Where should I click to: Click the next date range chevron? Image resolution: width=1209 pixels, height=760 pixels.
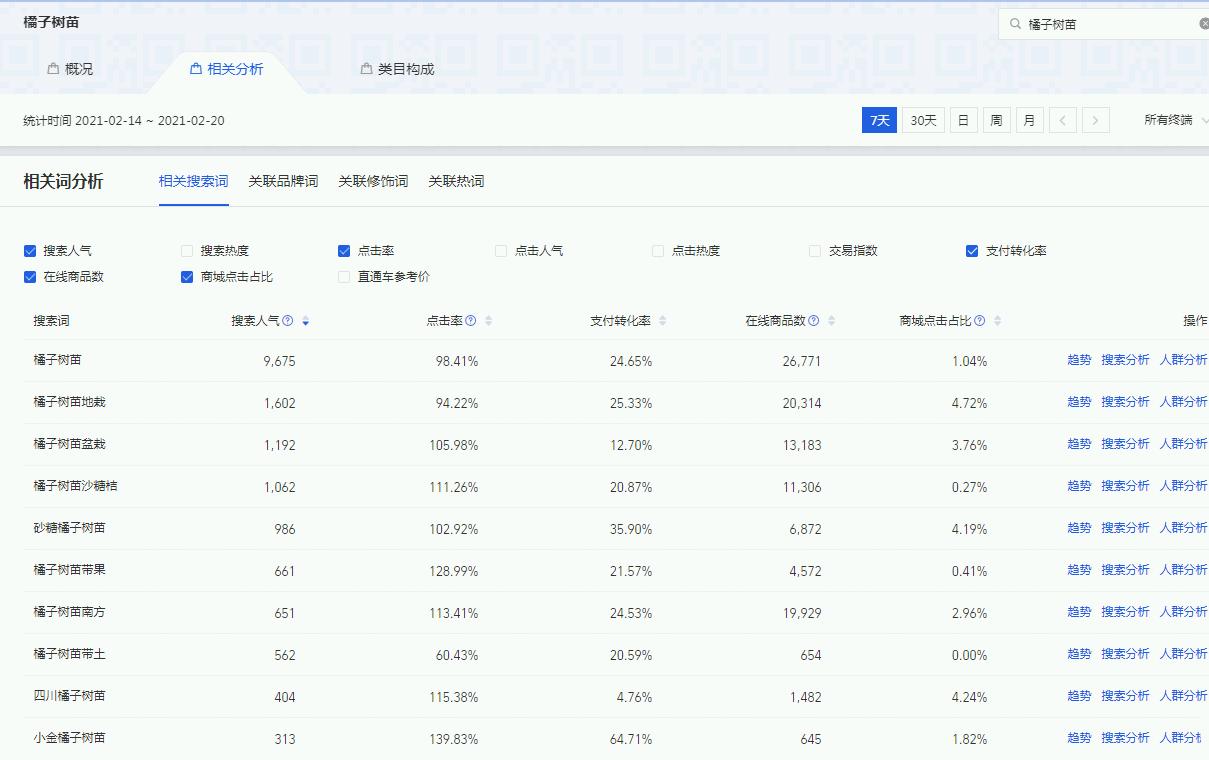coord(1095,119)
